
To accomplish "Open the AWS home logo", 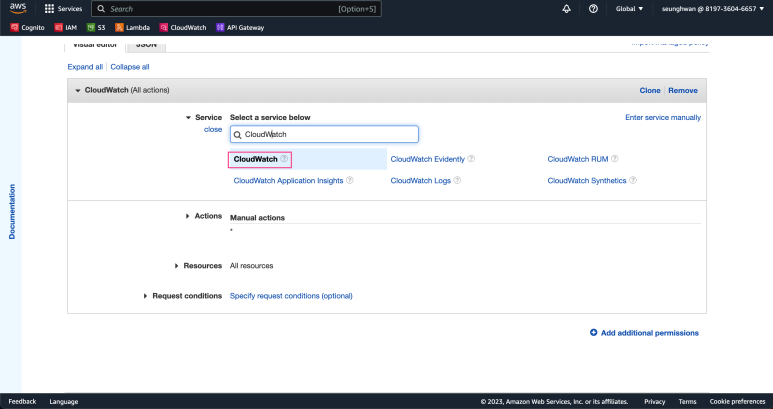I will 18,8.
